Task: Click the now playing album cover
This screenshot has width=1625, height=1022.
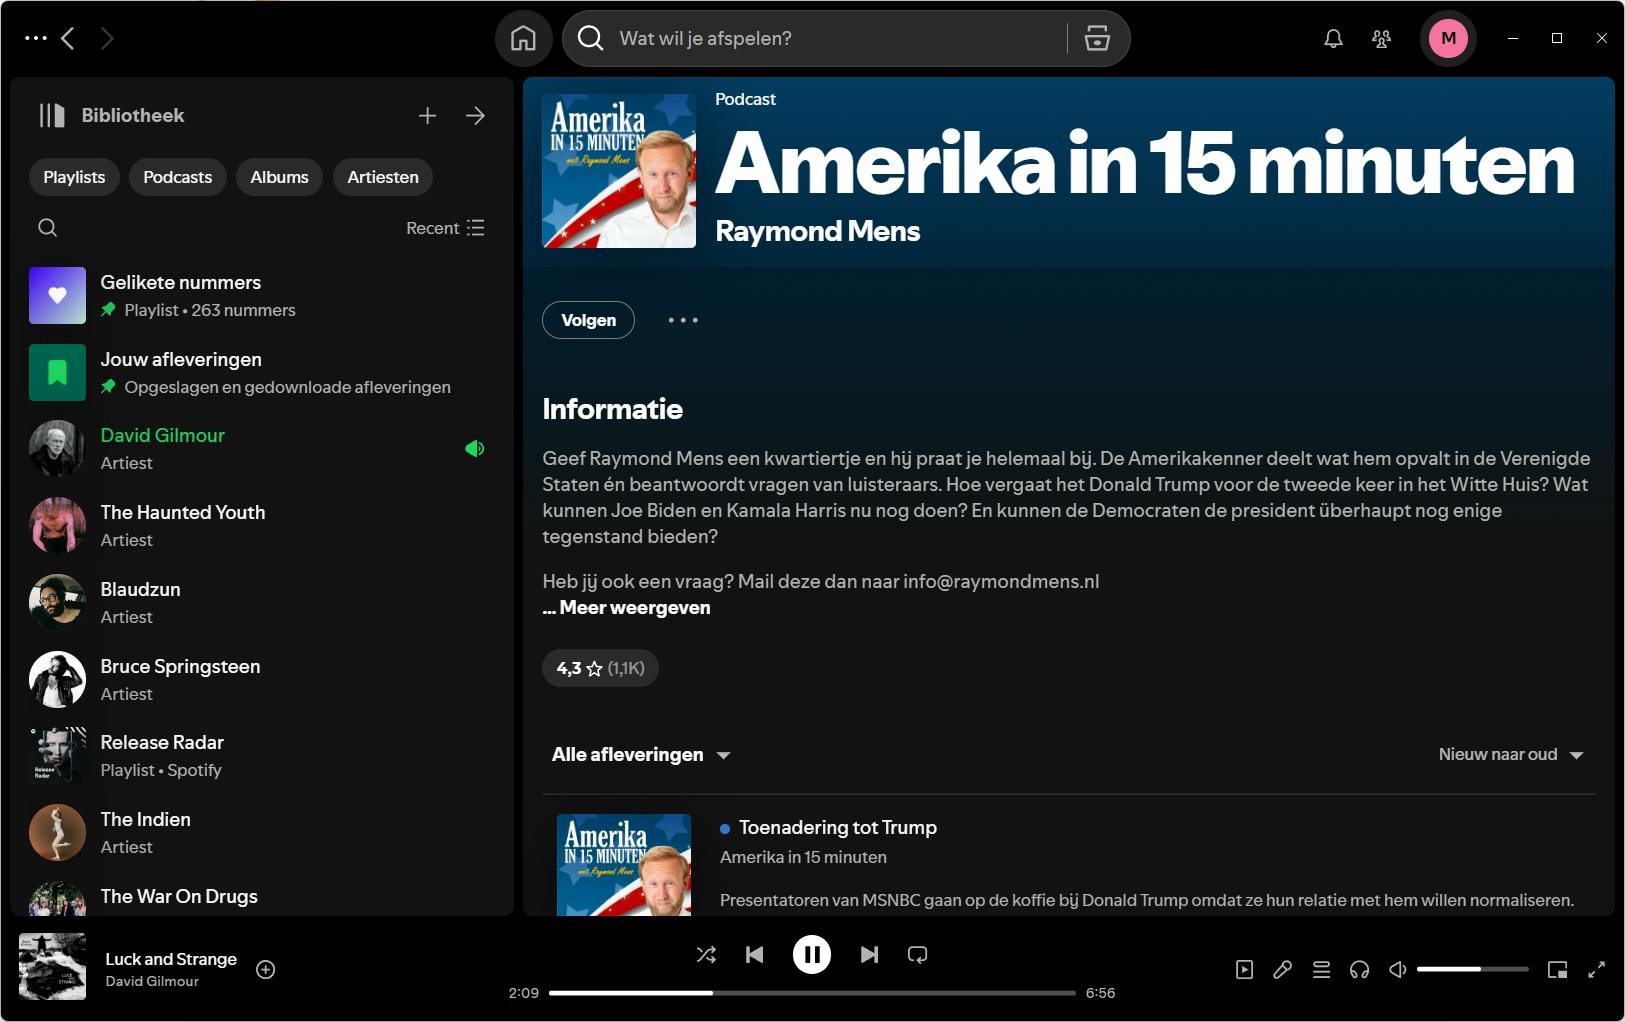Action: (52, 967)
